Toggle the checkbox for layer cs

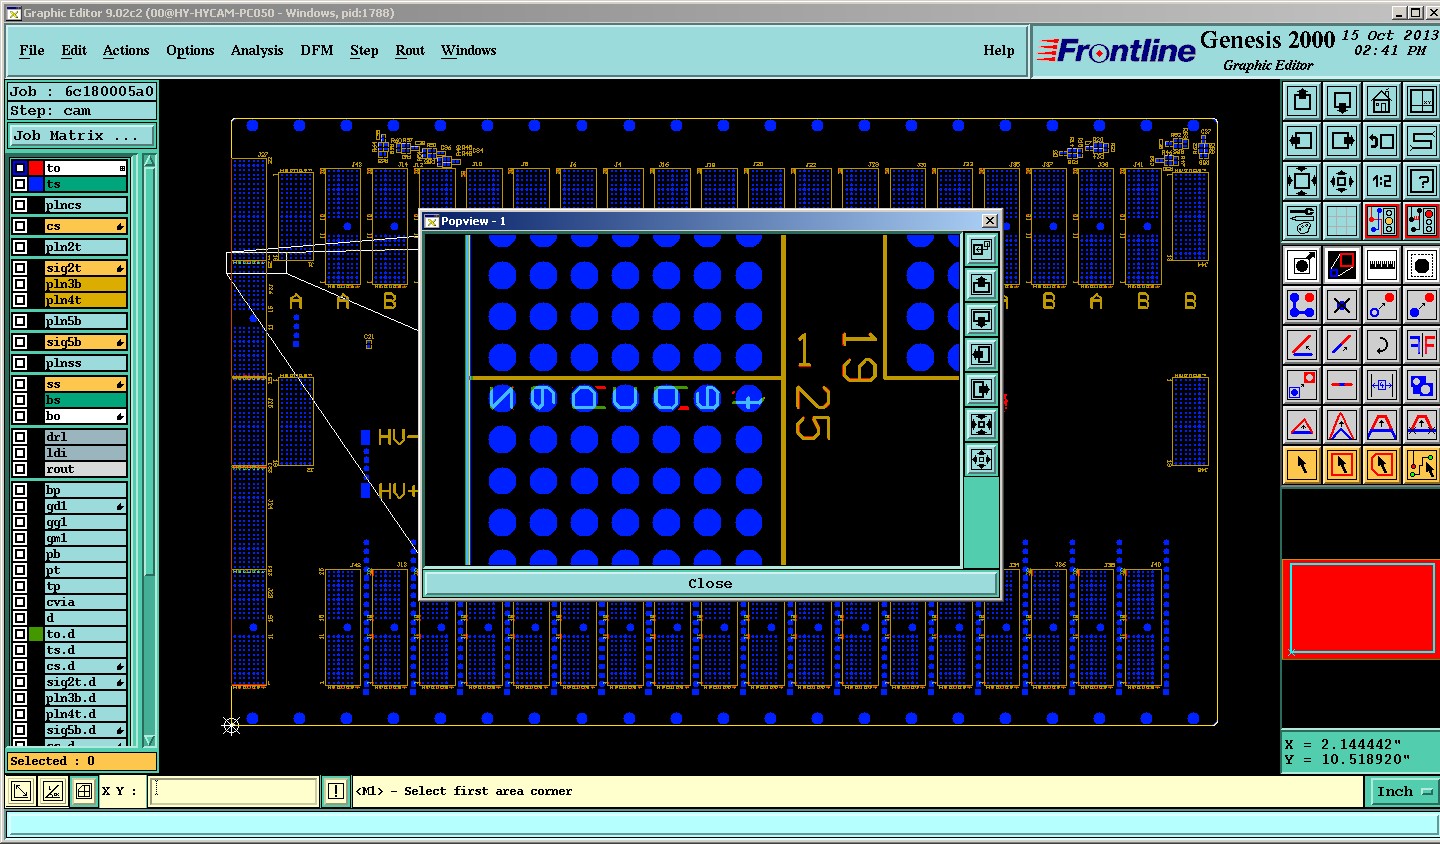(20, 226)
